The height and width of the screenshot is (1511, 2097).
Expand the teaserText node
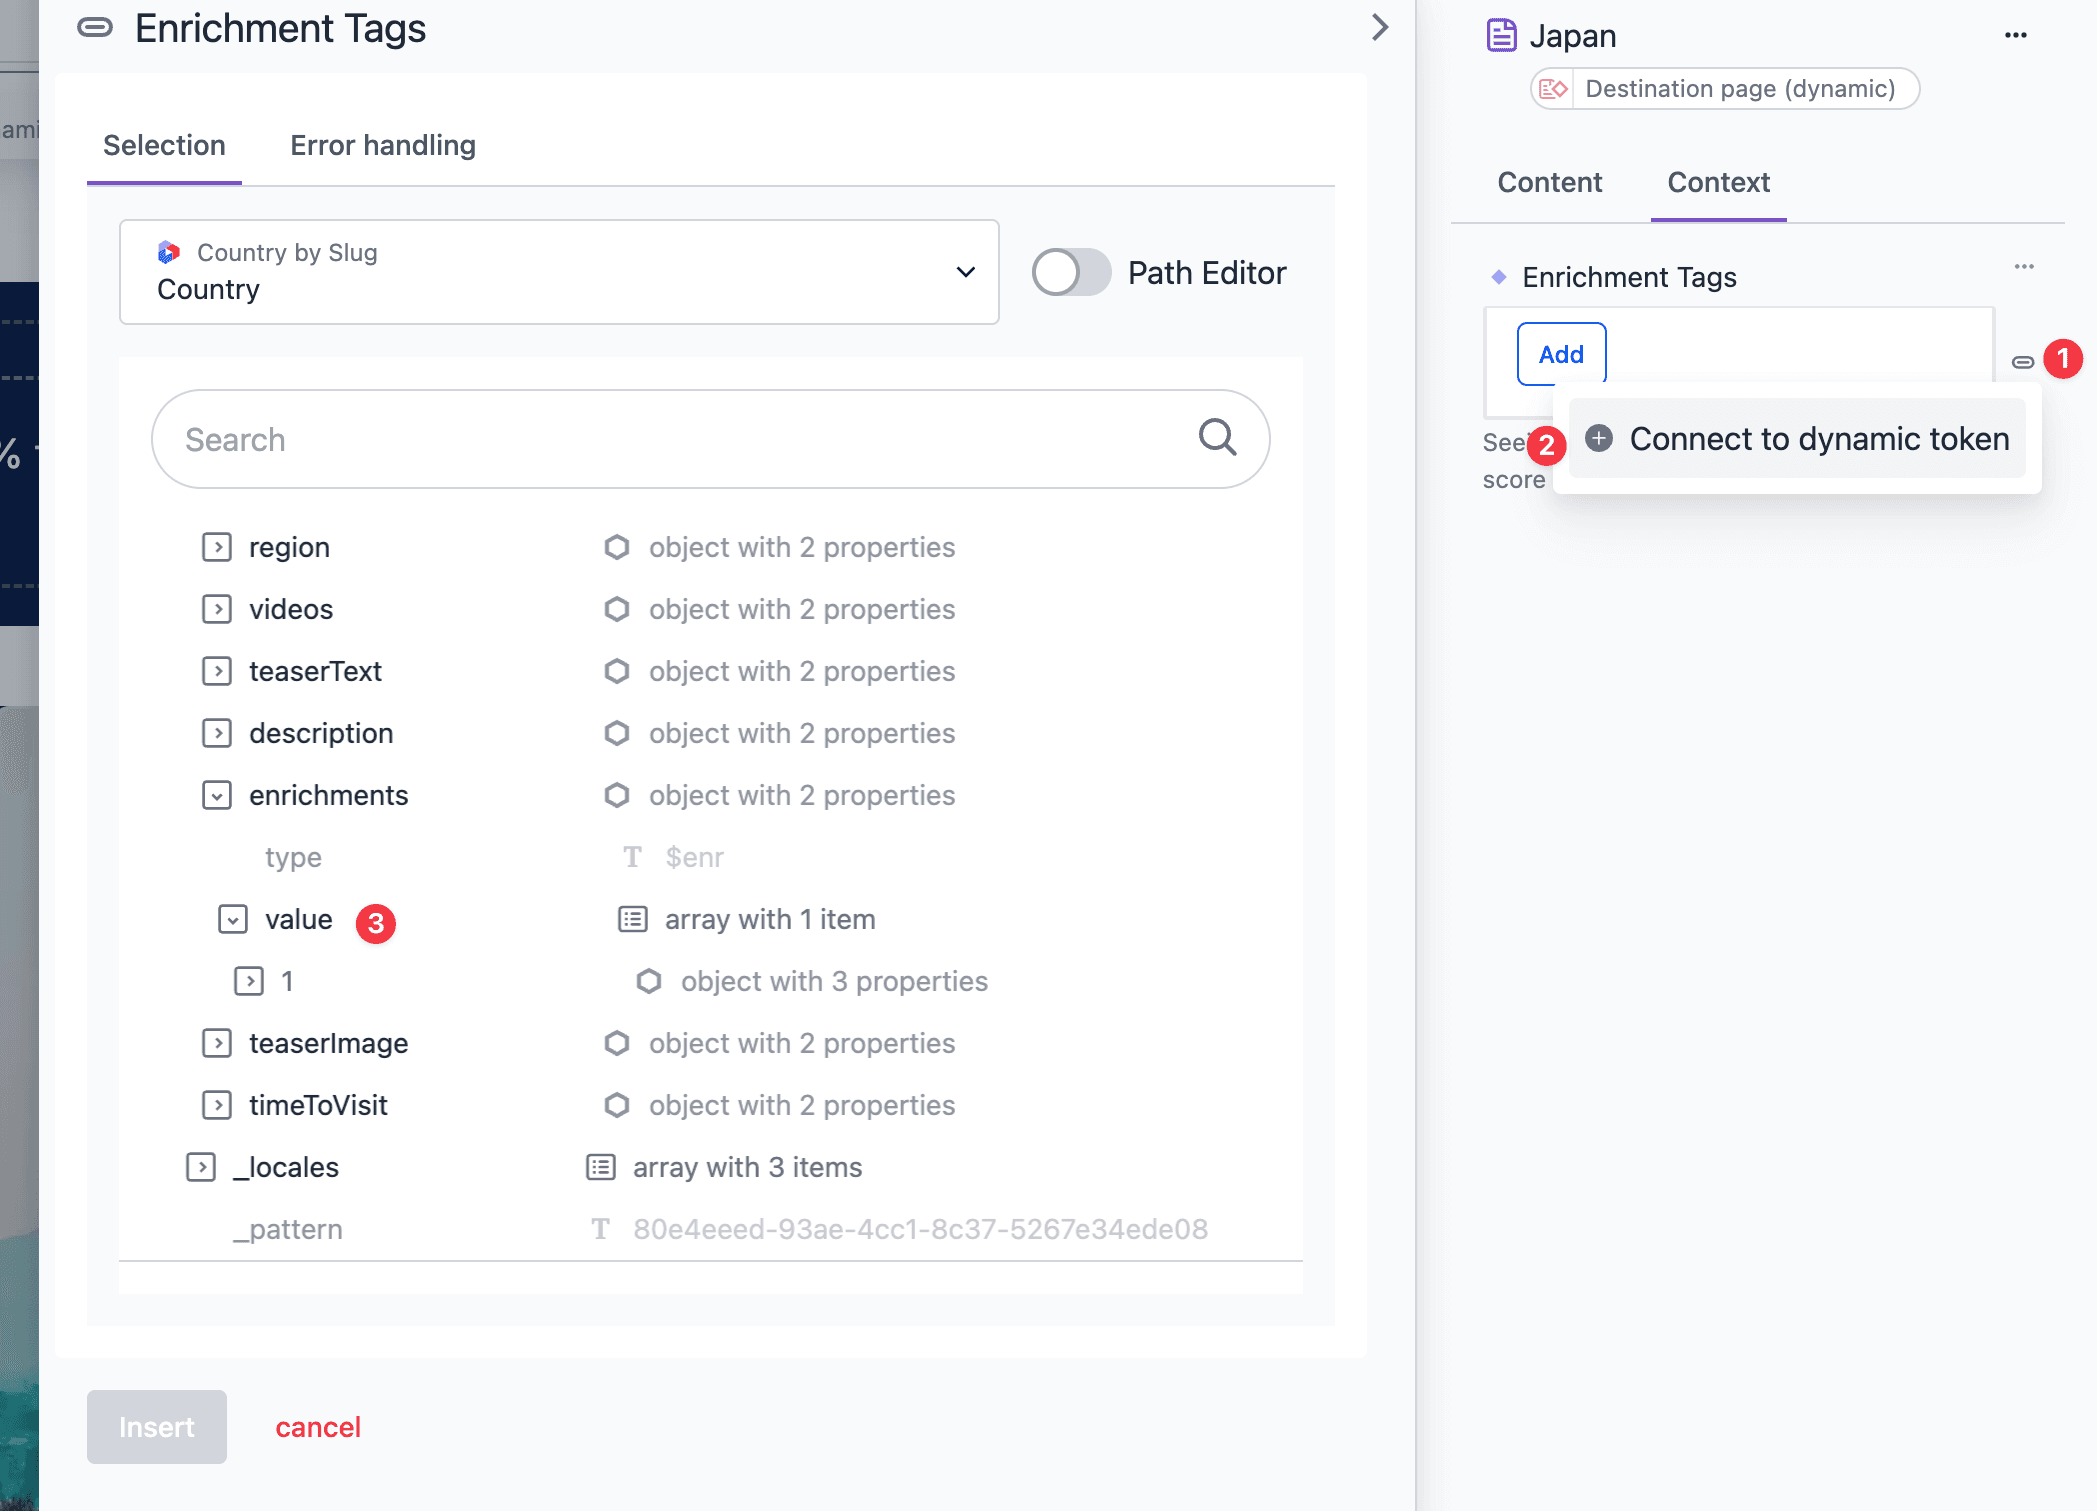tap(217, 671)
